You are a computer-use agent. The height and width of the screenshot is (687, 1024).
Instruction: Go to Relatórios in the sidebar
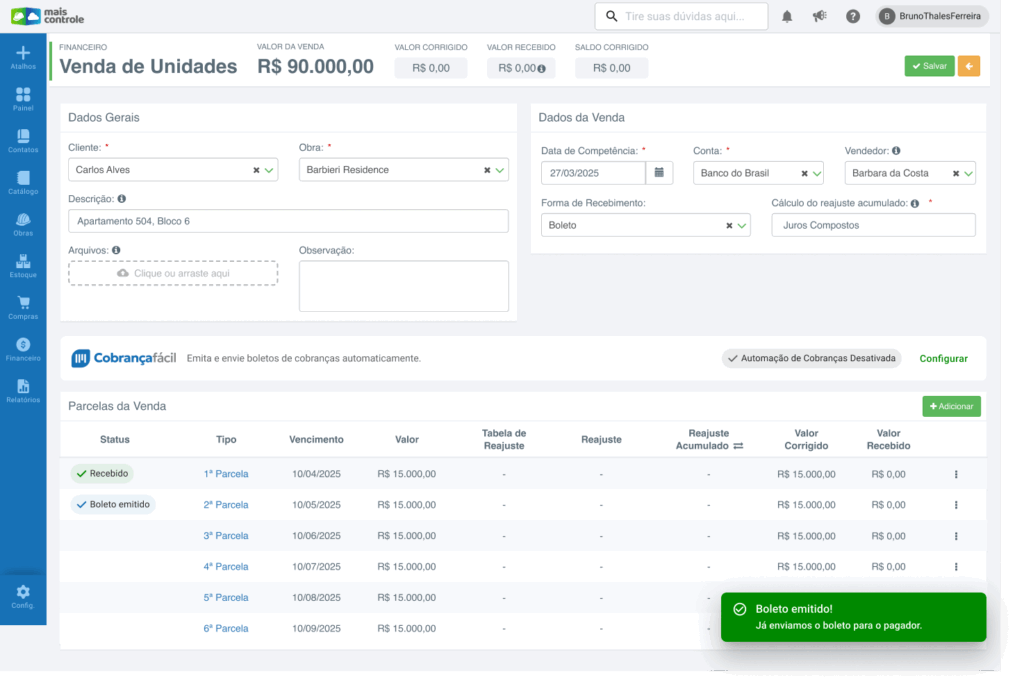coord(23,391)
